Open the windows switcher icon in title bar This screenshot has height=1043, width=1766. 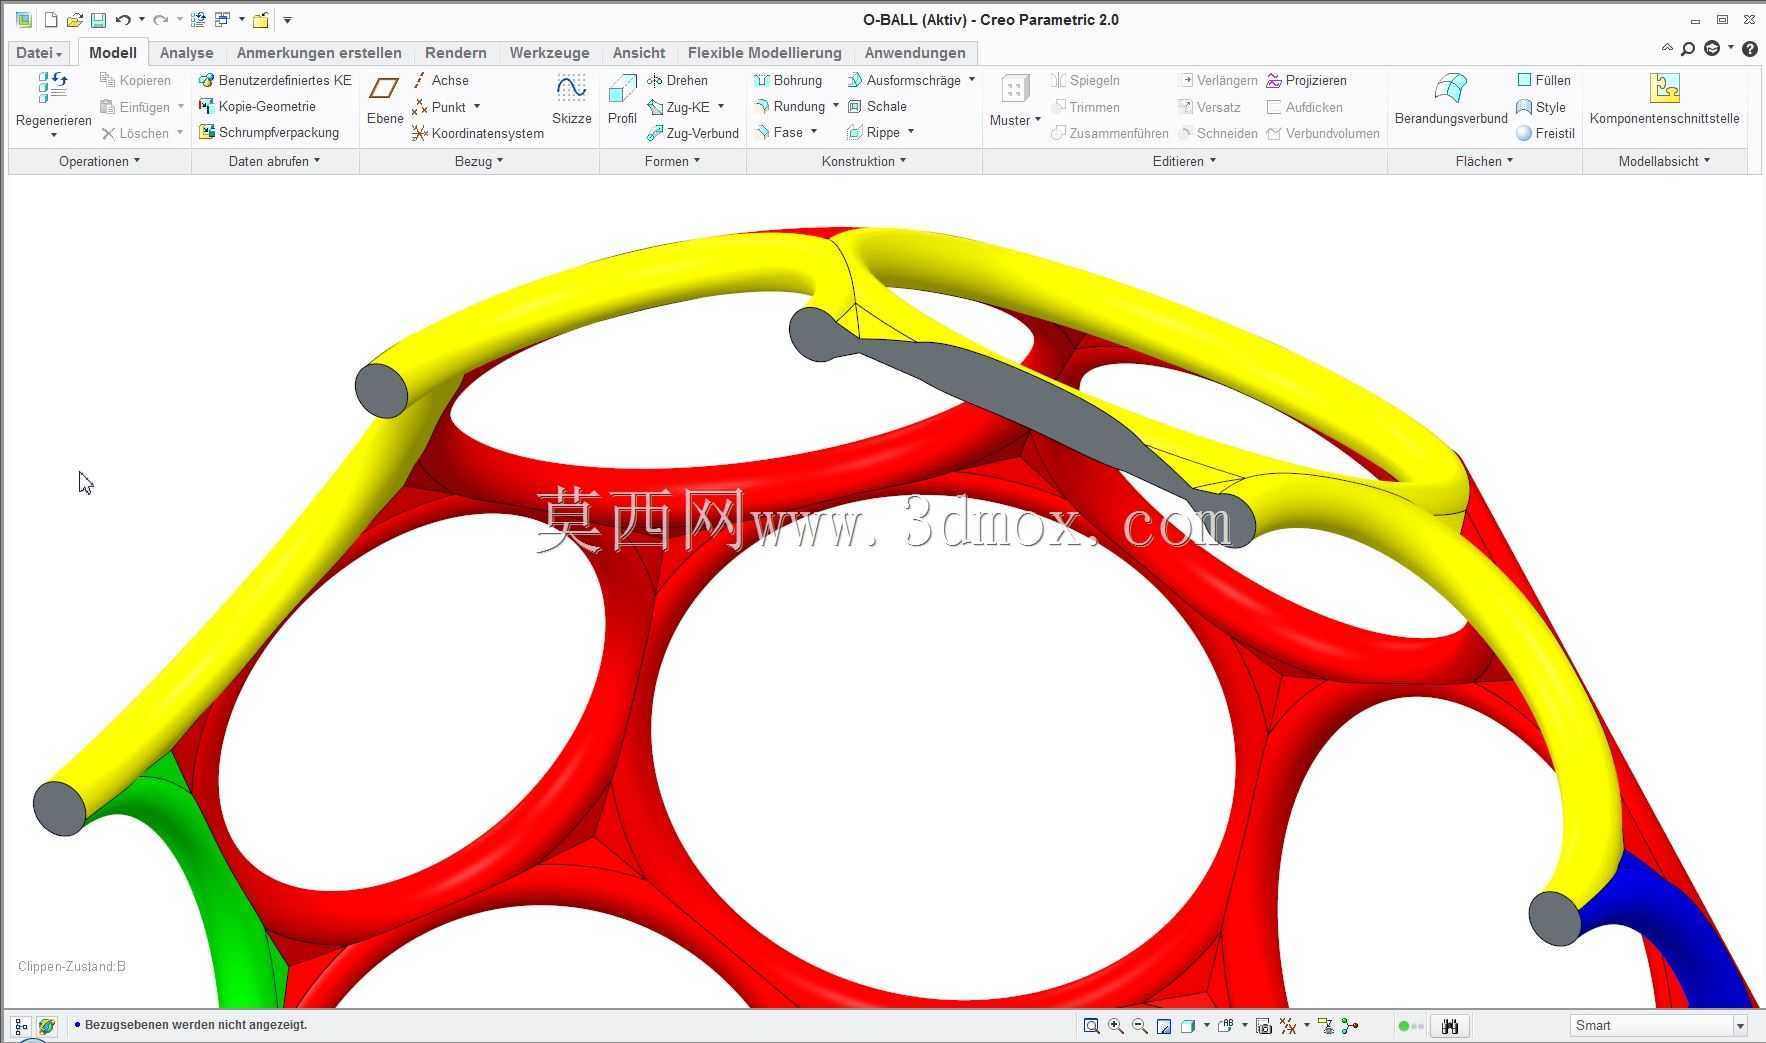point(222,20)
